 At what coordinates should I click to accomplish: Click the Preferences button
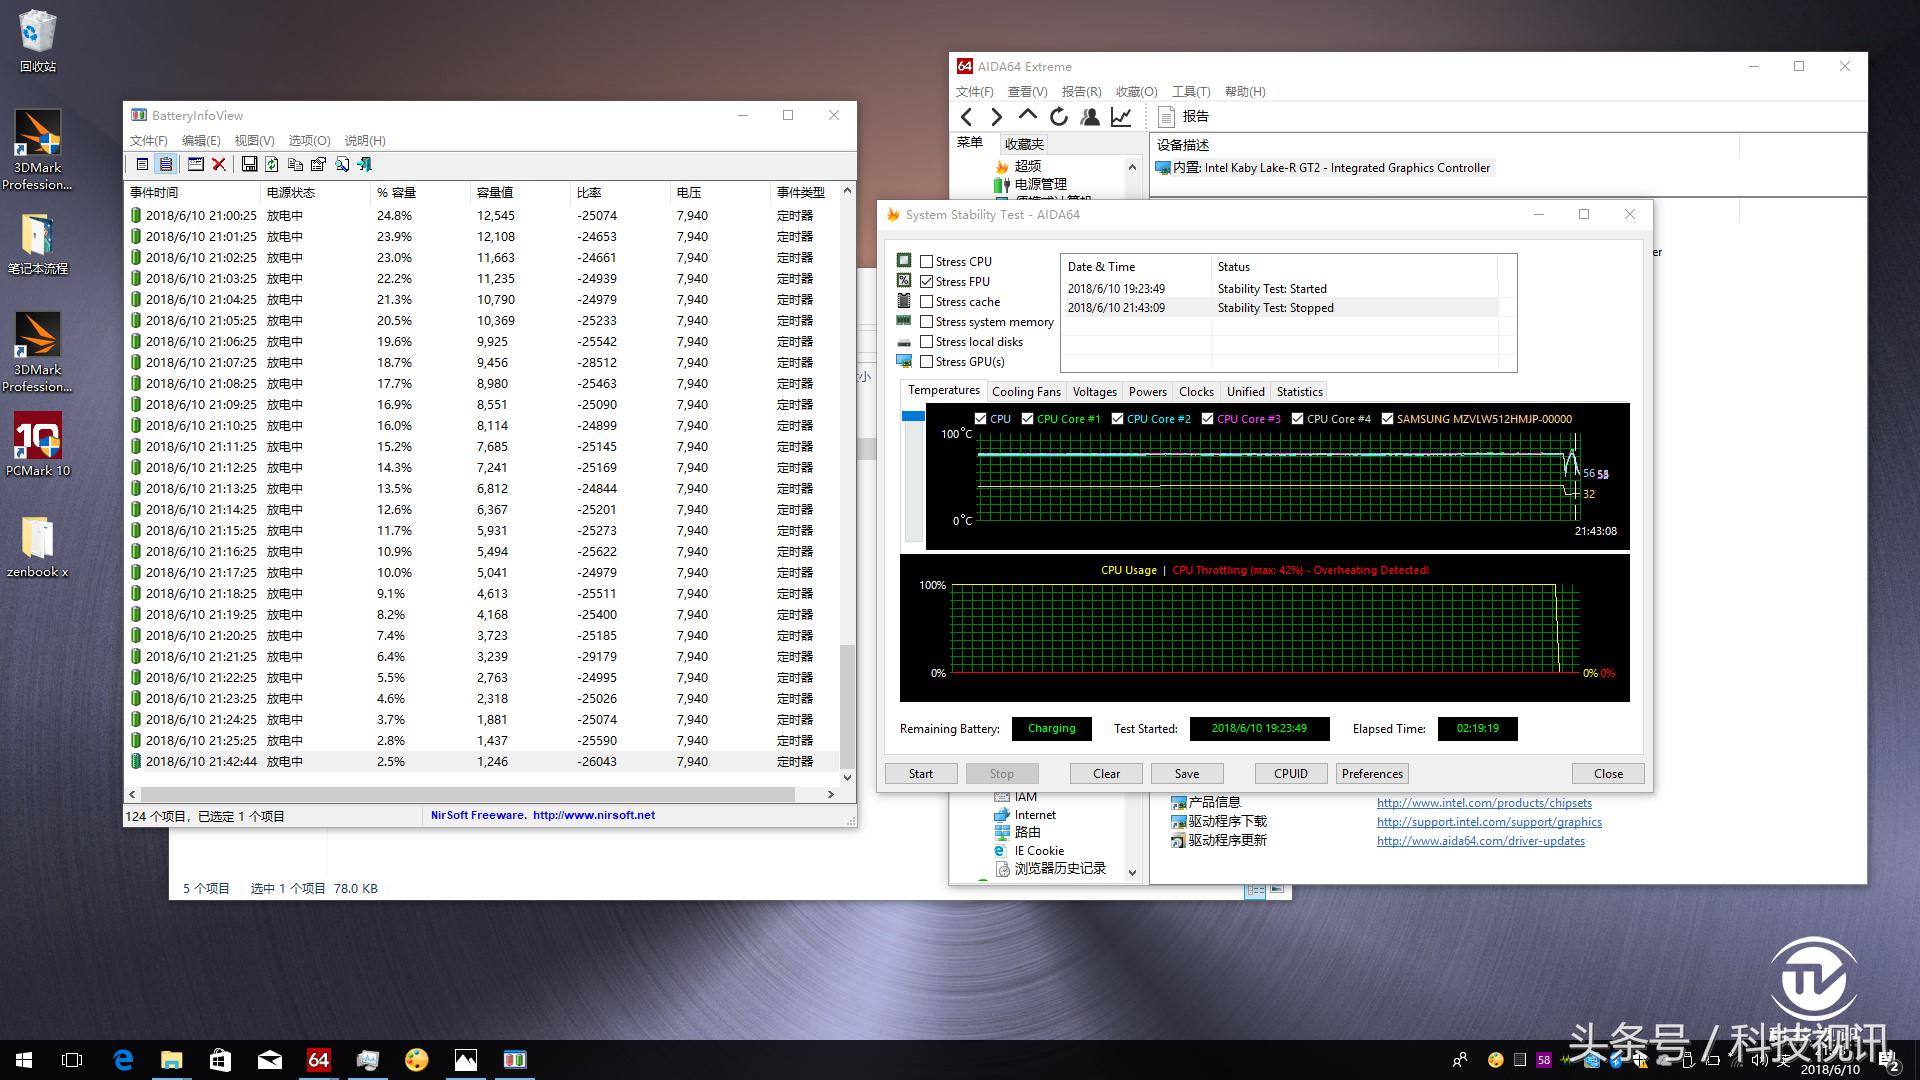1372,774
